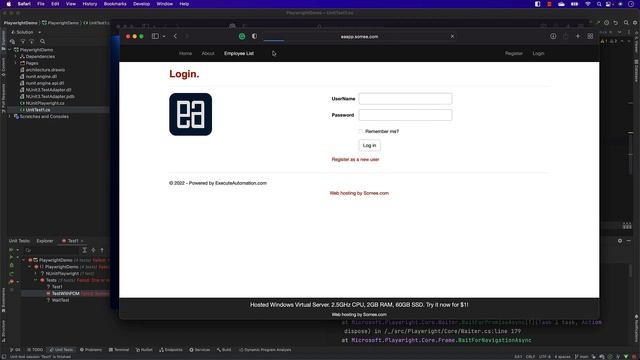Image resolution: width=640 pixels, height=360 pixels.
Task: Click the privacy shield icon in Safari
Action: point(254,36)
